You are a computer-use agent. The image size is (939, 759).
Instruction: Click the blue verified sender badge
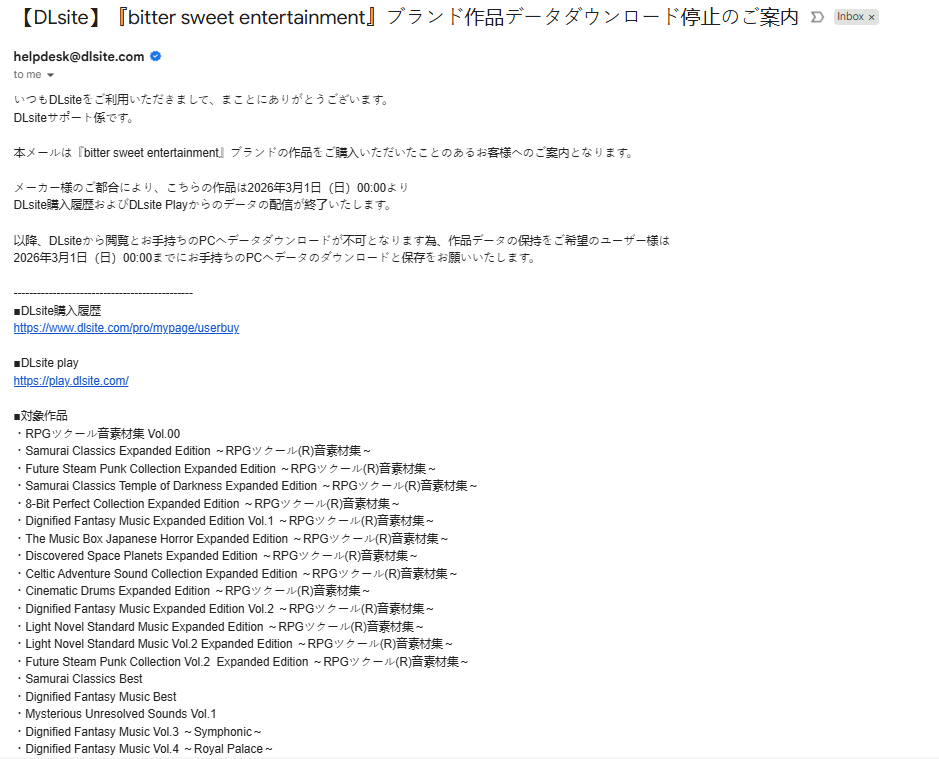[x=155, y=57]
